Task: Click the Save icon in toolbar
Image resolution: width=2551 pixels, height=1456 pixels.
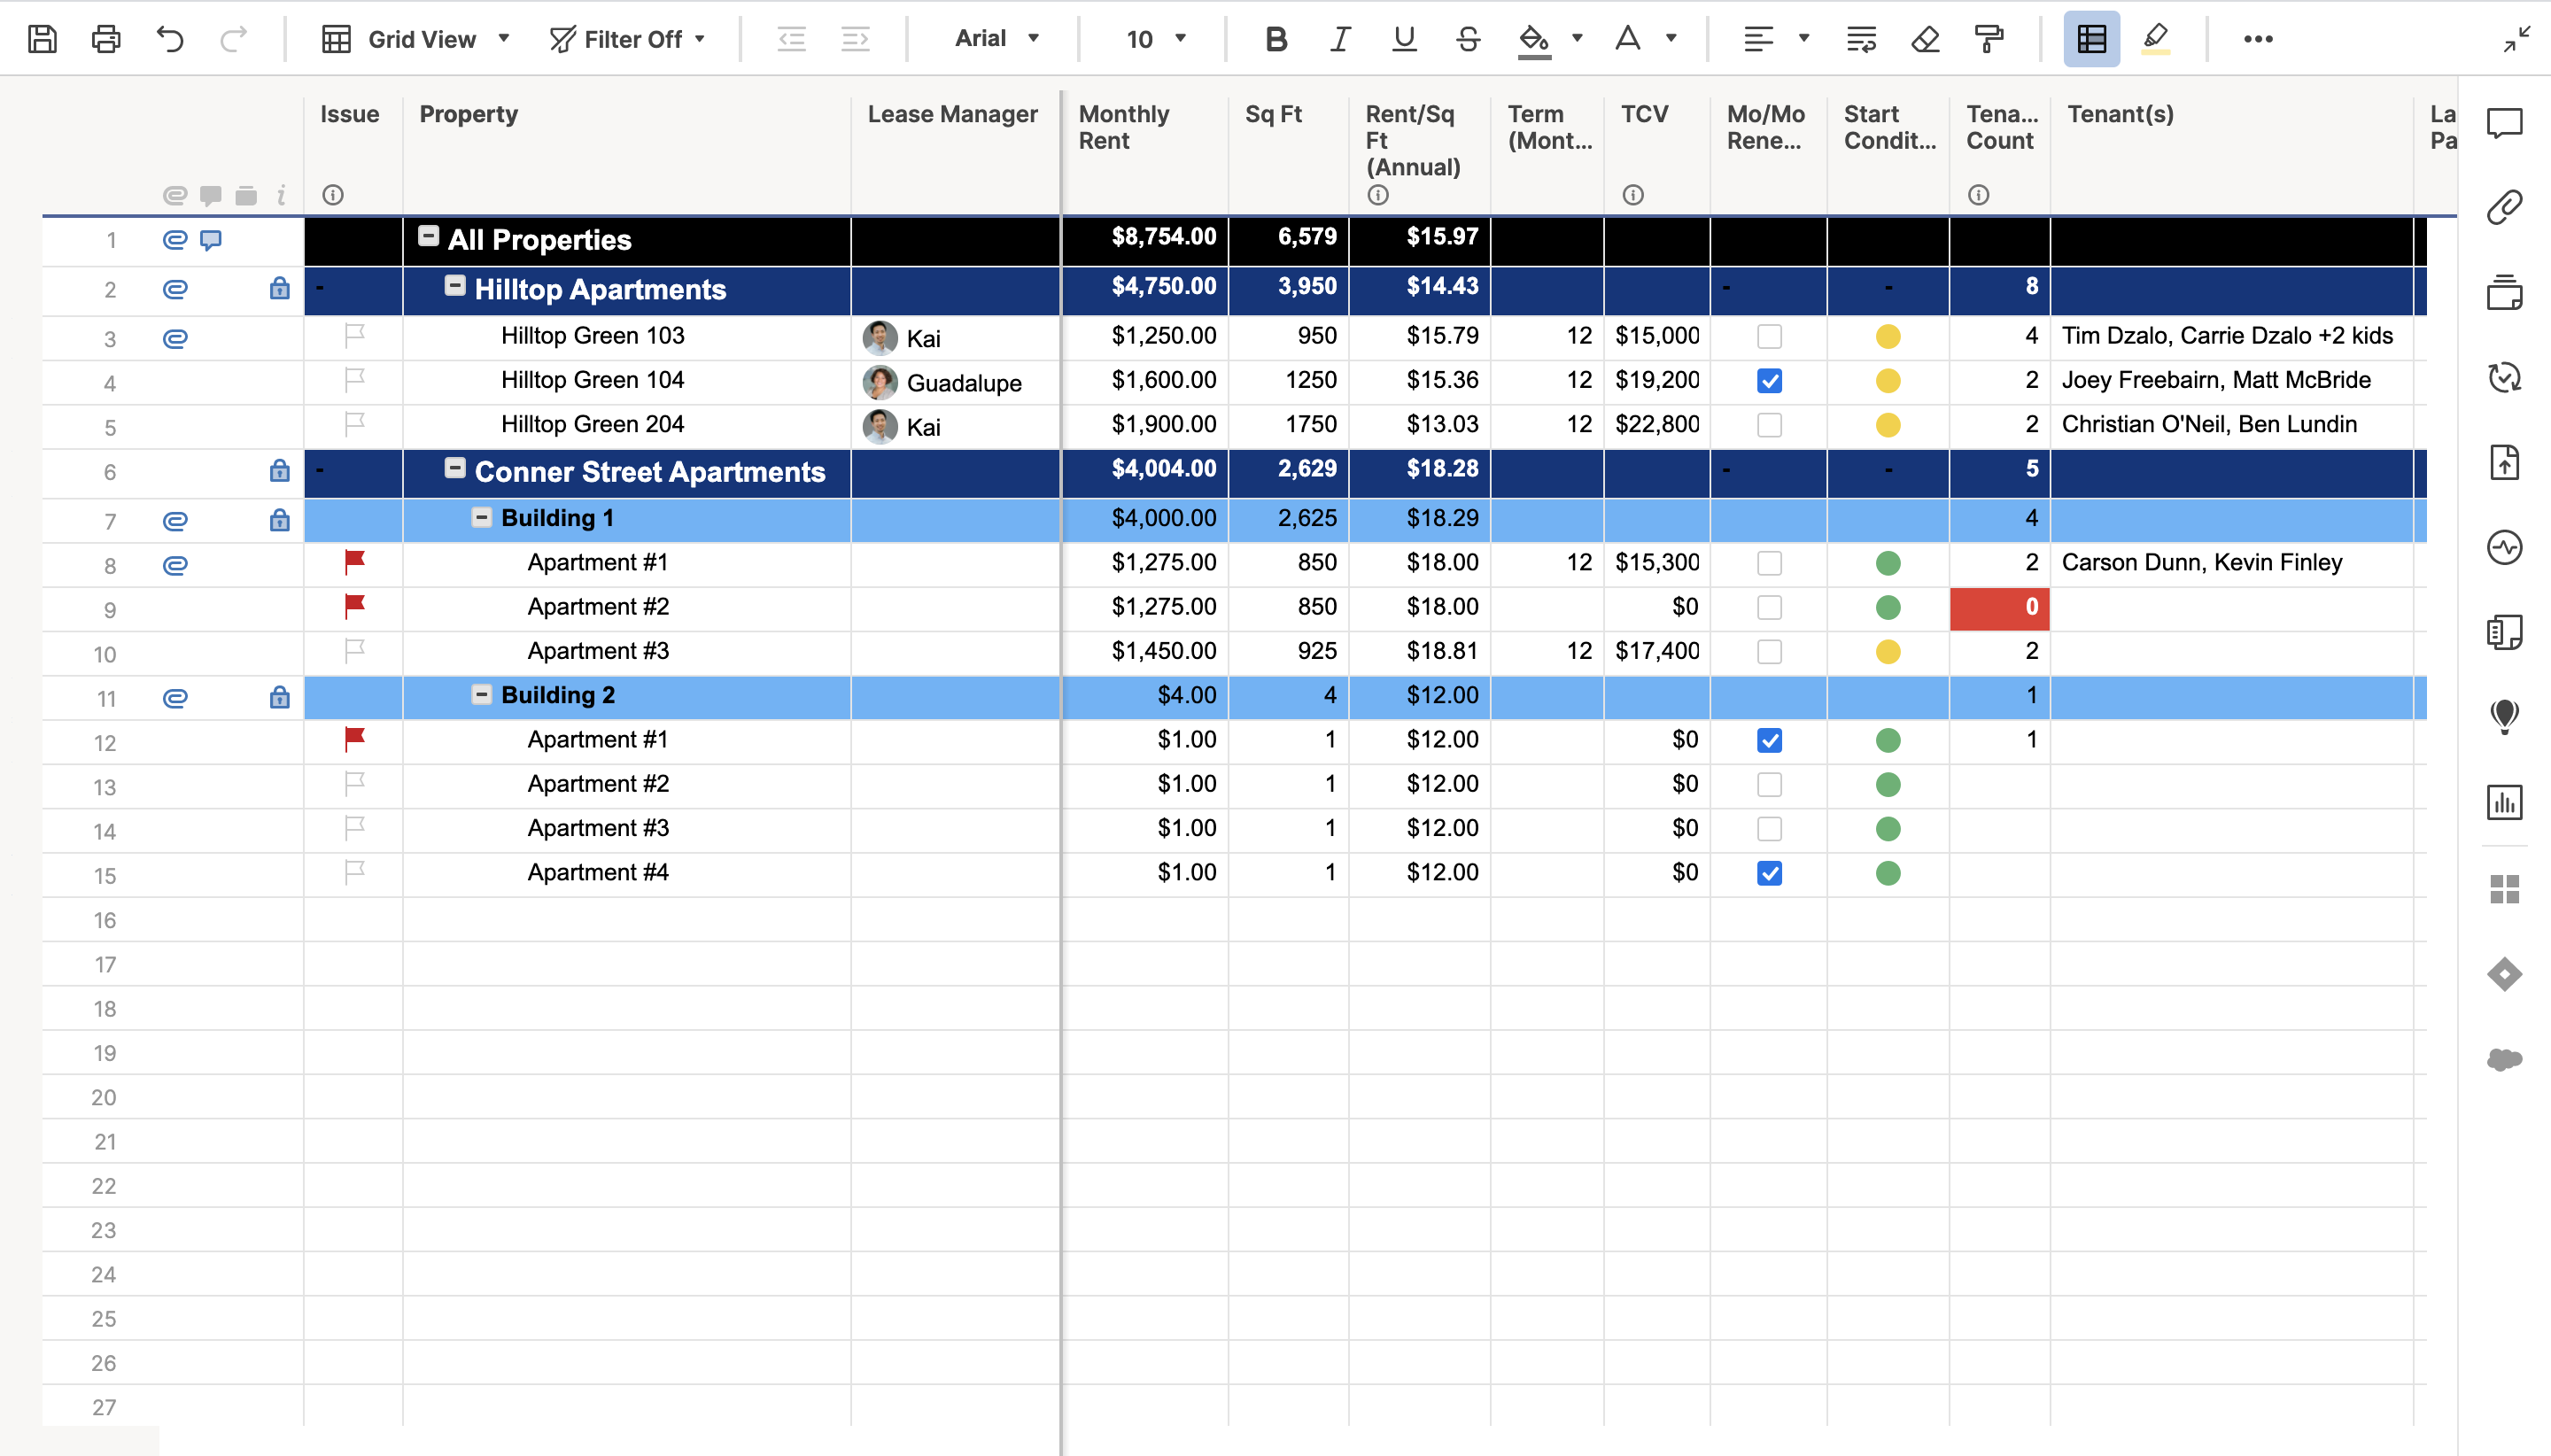Action: coord(42,39)
